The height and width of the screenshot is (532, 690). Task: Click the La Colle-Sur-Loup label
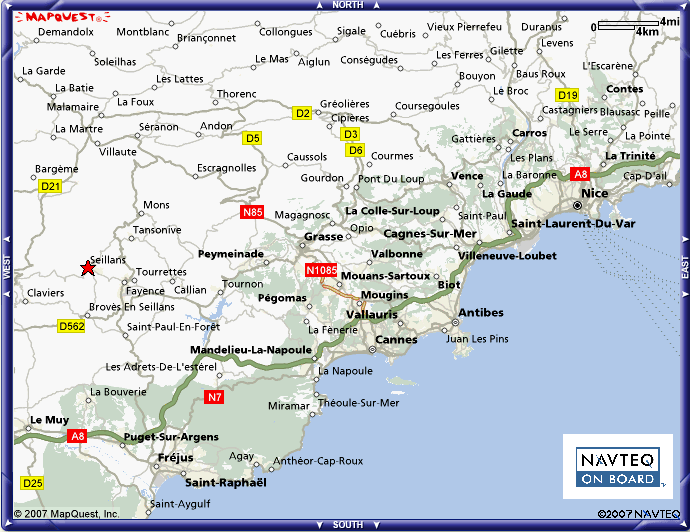[393, 211]
